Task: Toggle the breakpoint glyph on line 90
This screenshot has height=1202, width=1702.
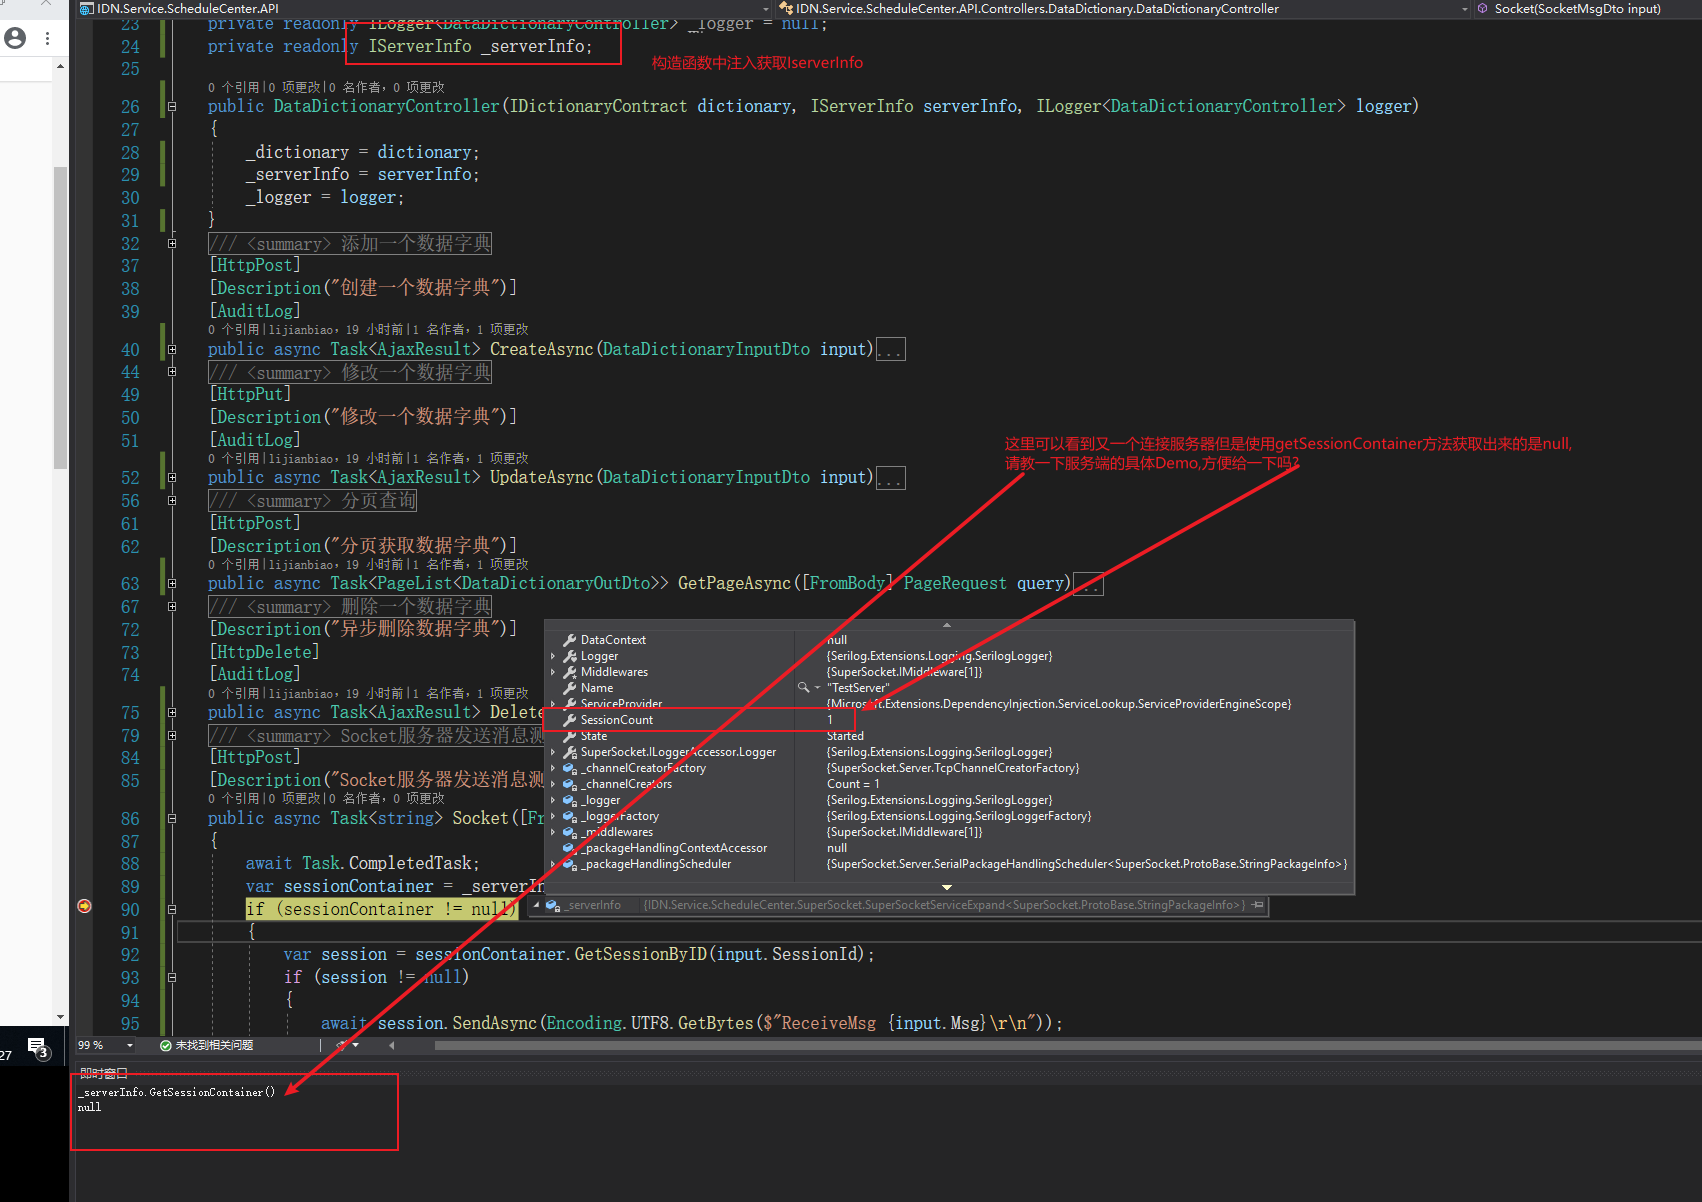Action: (x=84, y=909)
